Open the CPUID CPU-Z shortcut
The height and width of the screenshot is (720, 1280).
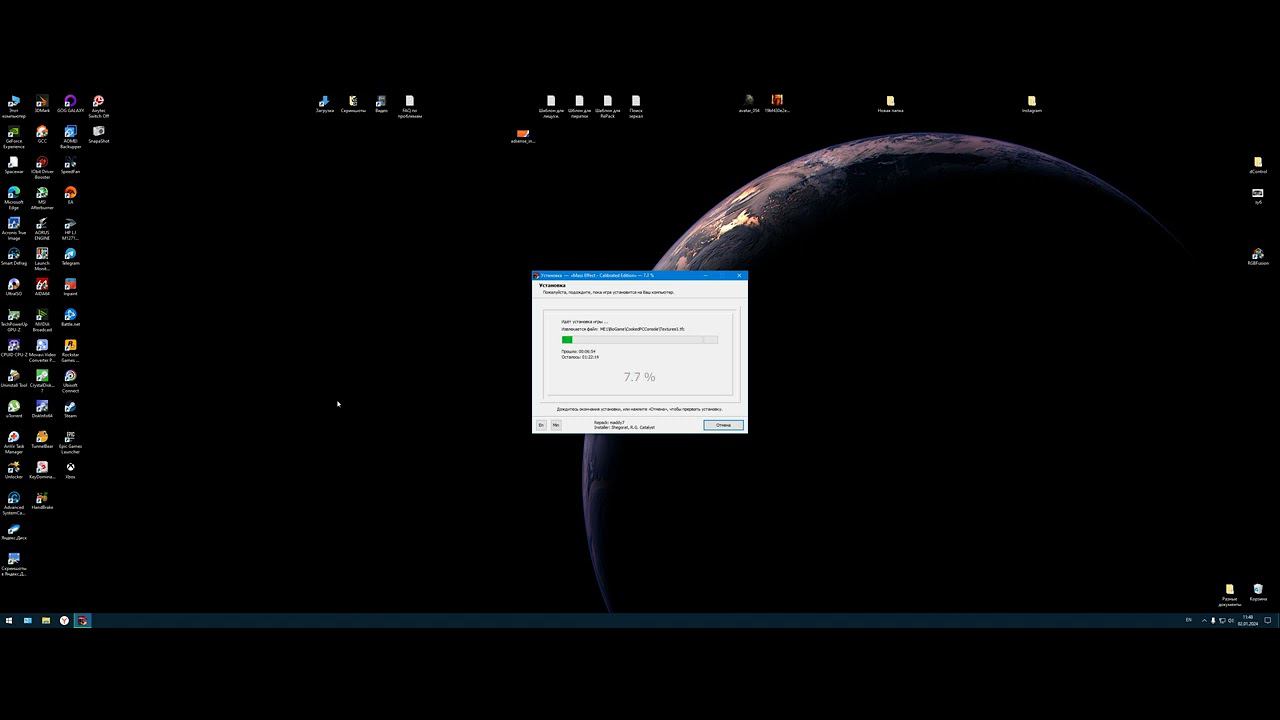14,349
